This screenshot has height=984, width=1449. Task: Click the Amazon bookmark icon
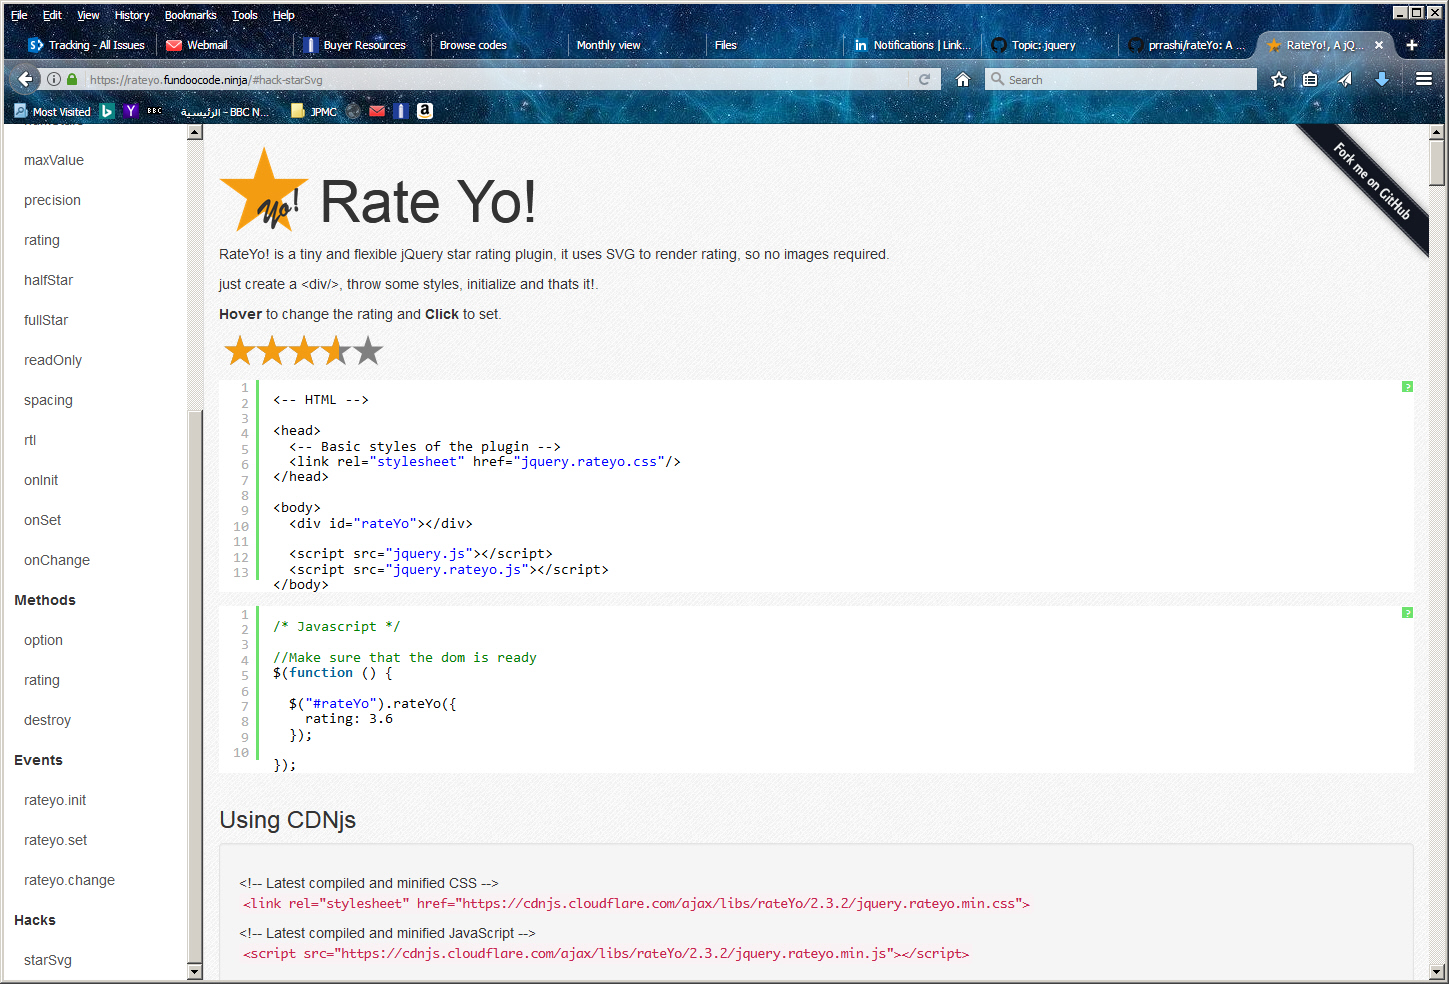(x=425, y=111)
